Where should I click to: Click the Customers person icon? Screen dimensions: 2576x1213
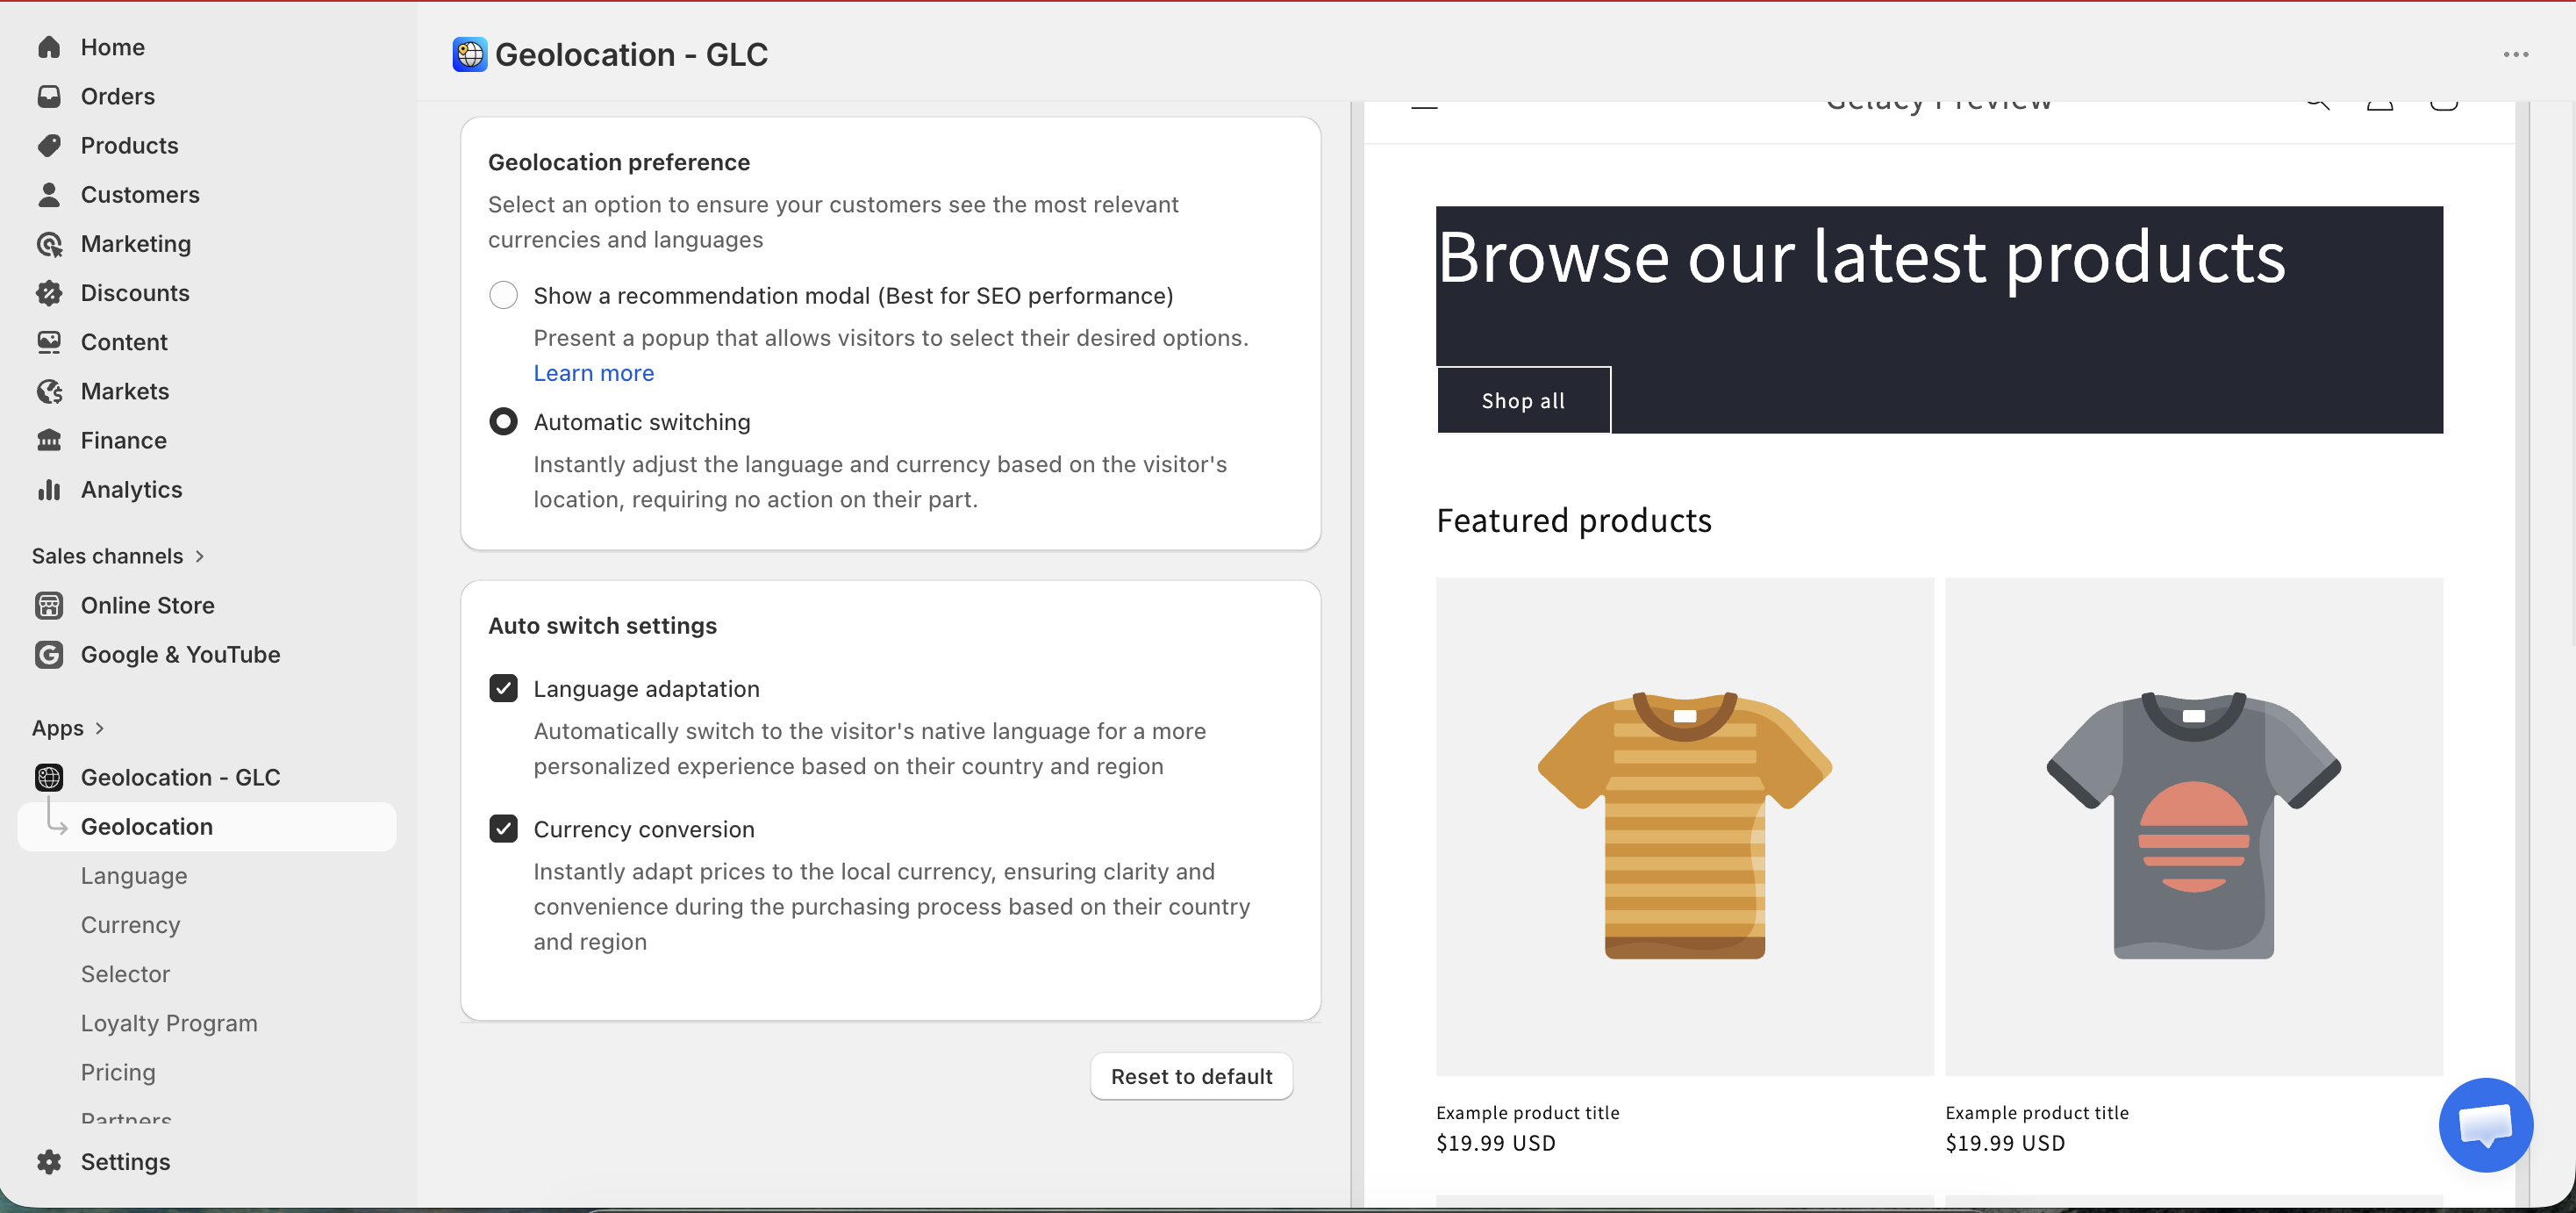click(x=49, y=194)
